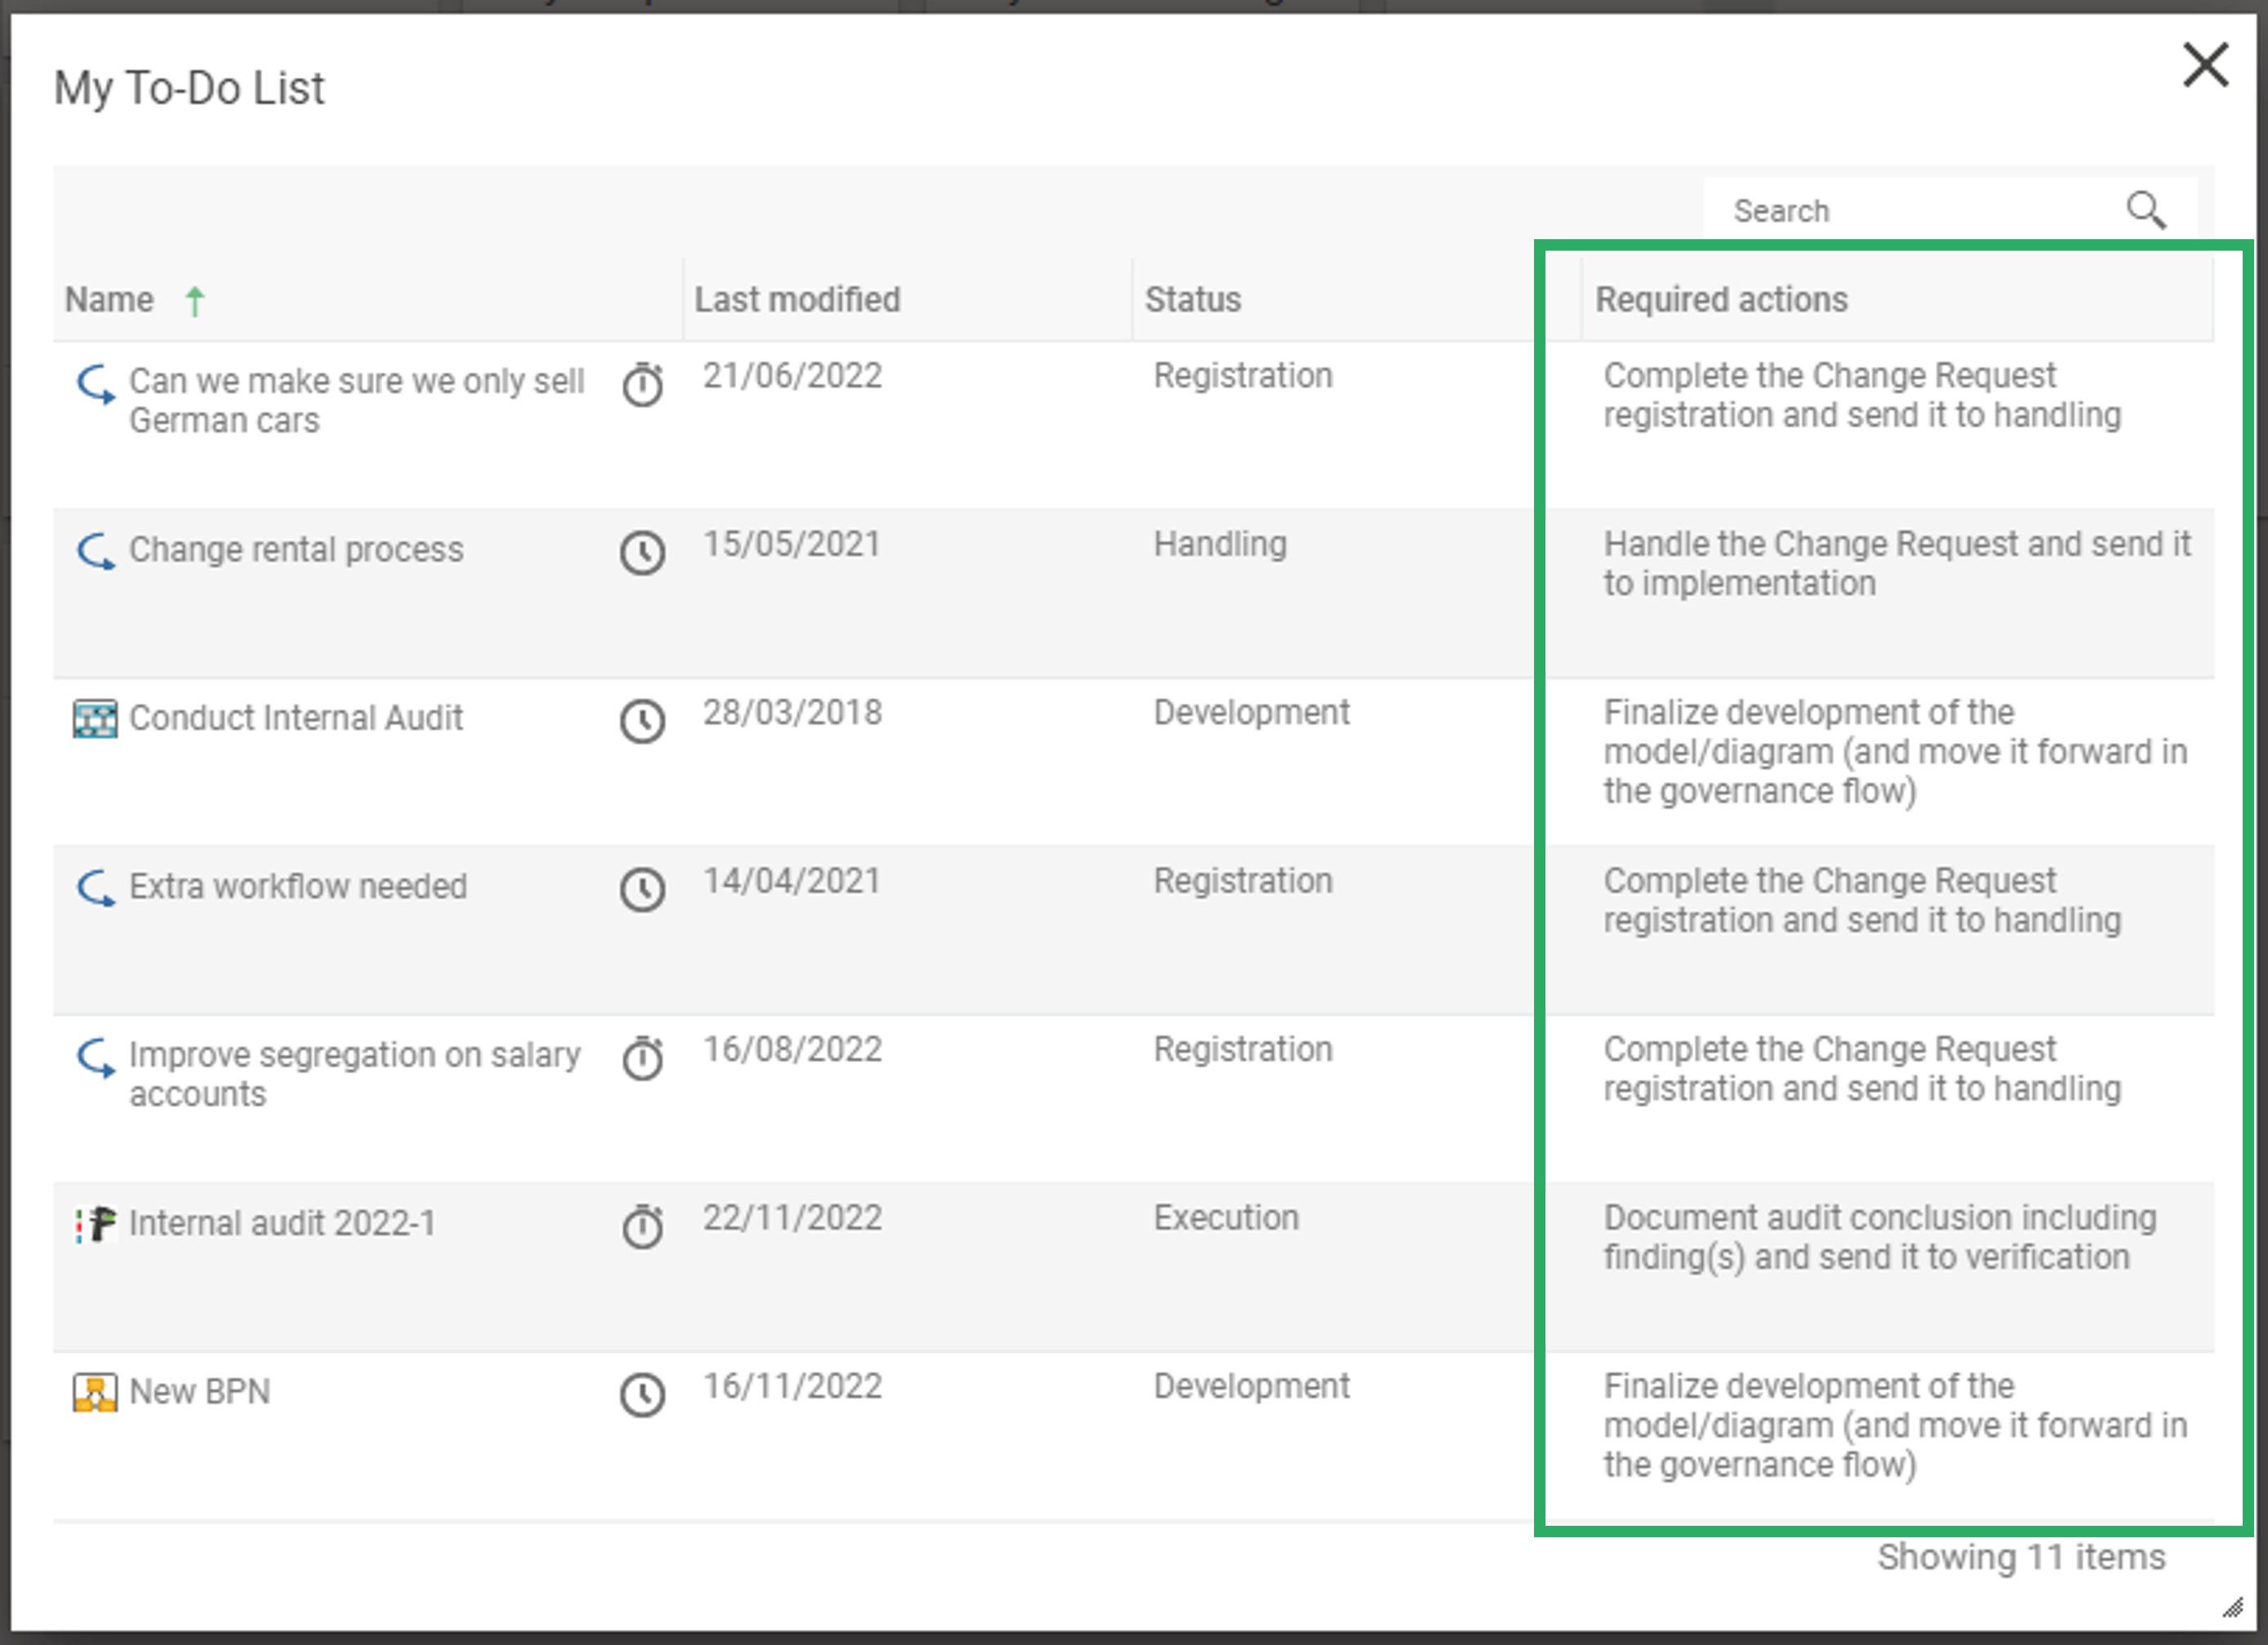
Task: Open 'Conduct Internal Audit' item
Action: pyautogui.click(x=296, y=717)
